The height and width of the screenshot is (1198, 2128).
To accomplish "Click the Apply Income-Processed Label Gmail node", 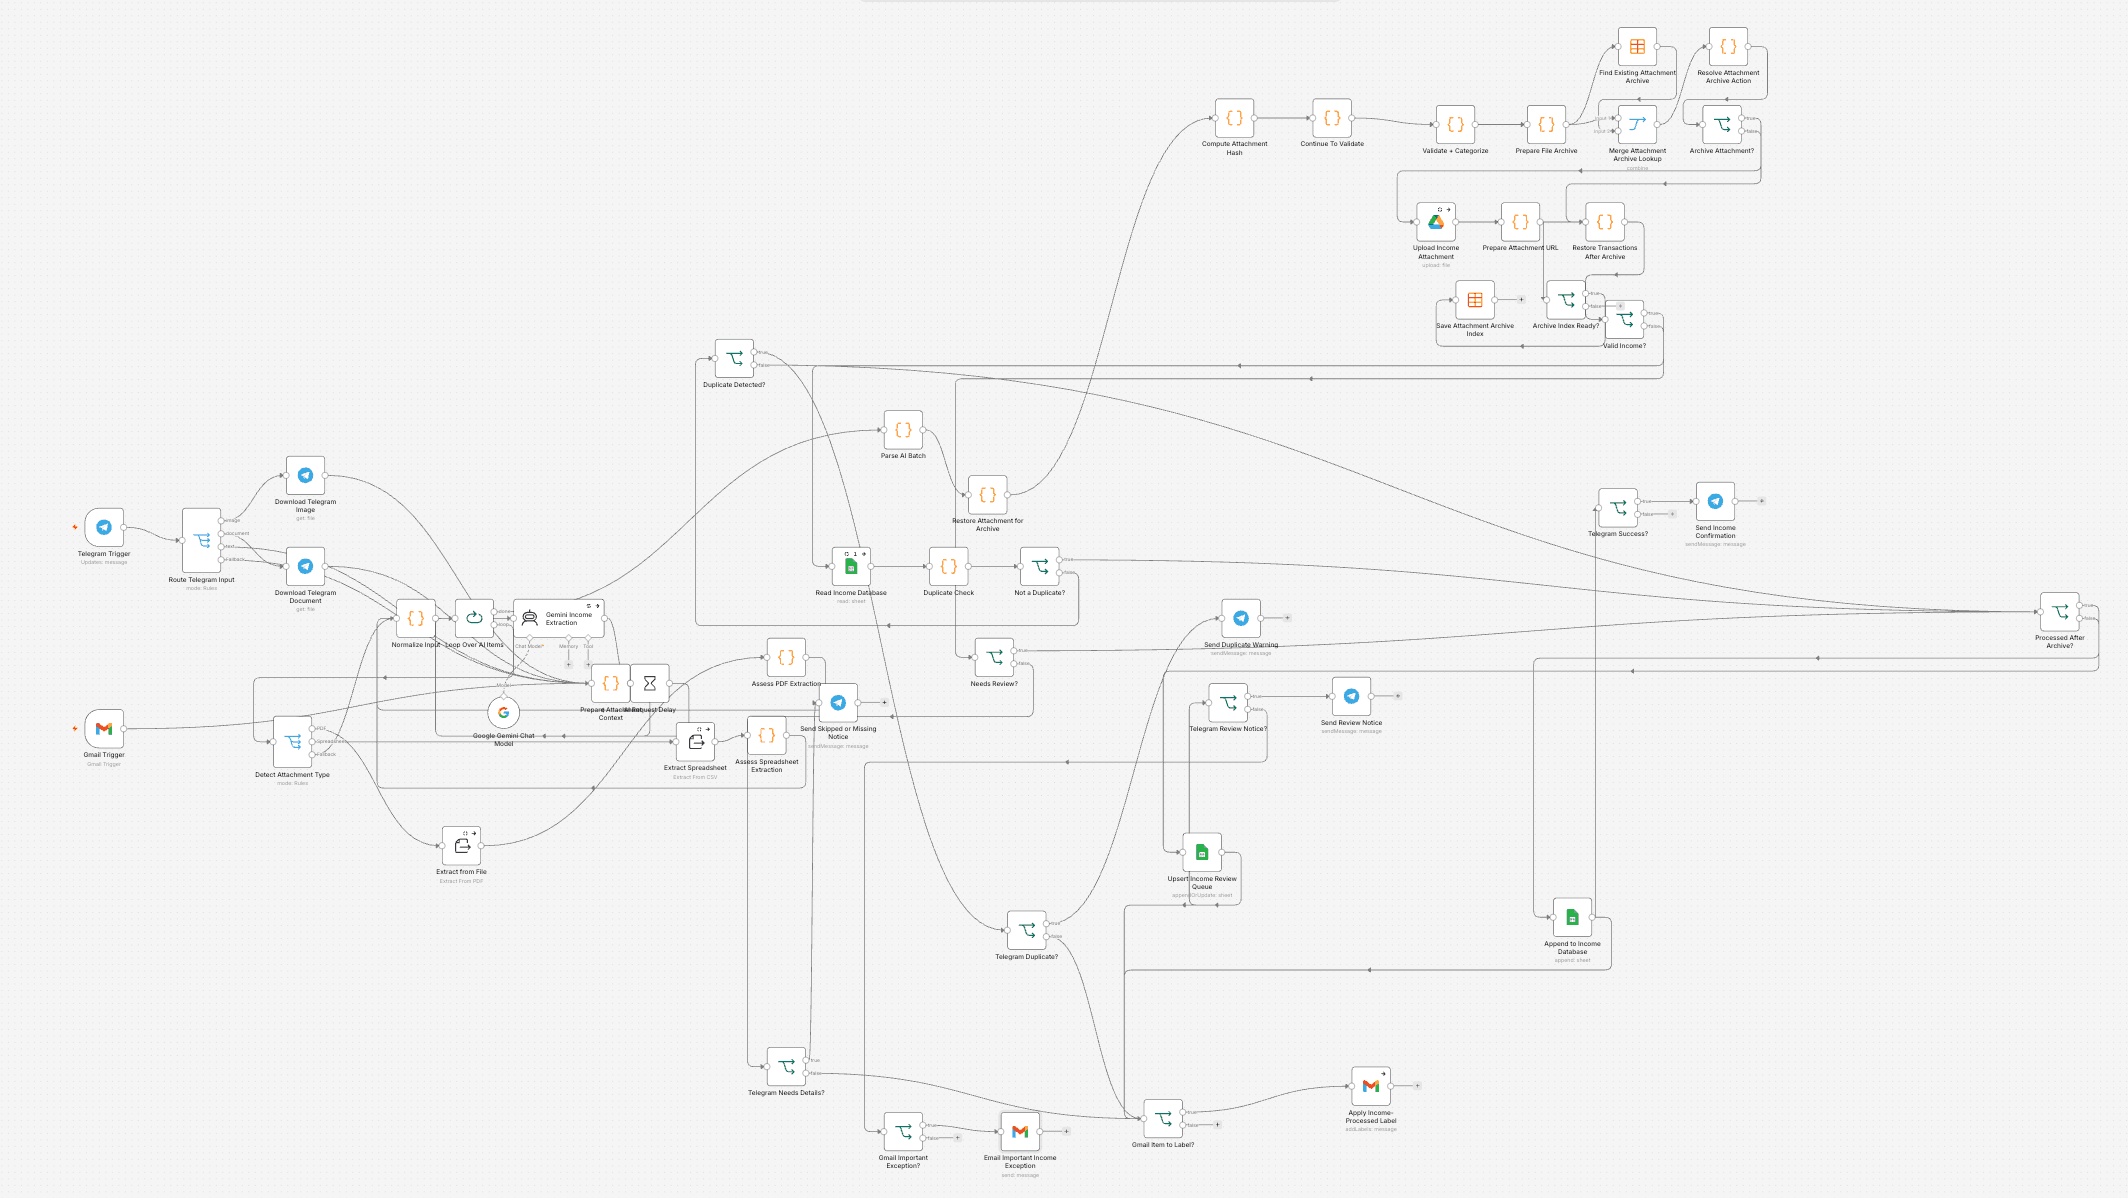I will pos(1371,1086).
